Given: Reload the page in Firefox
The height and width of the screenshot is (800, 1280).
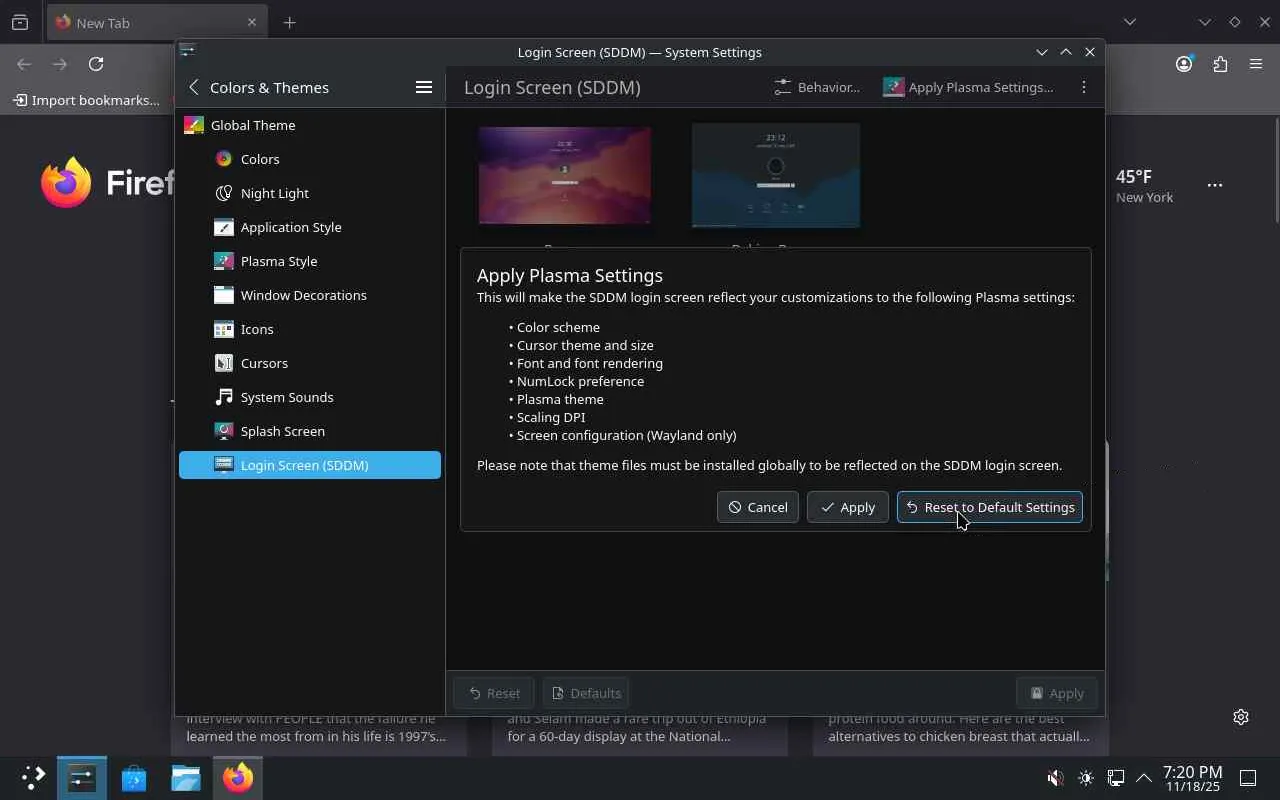Looking at the screenshot, I should click(96, 64).
